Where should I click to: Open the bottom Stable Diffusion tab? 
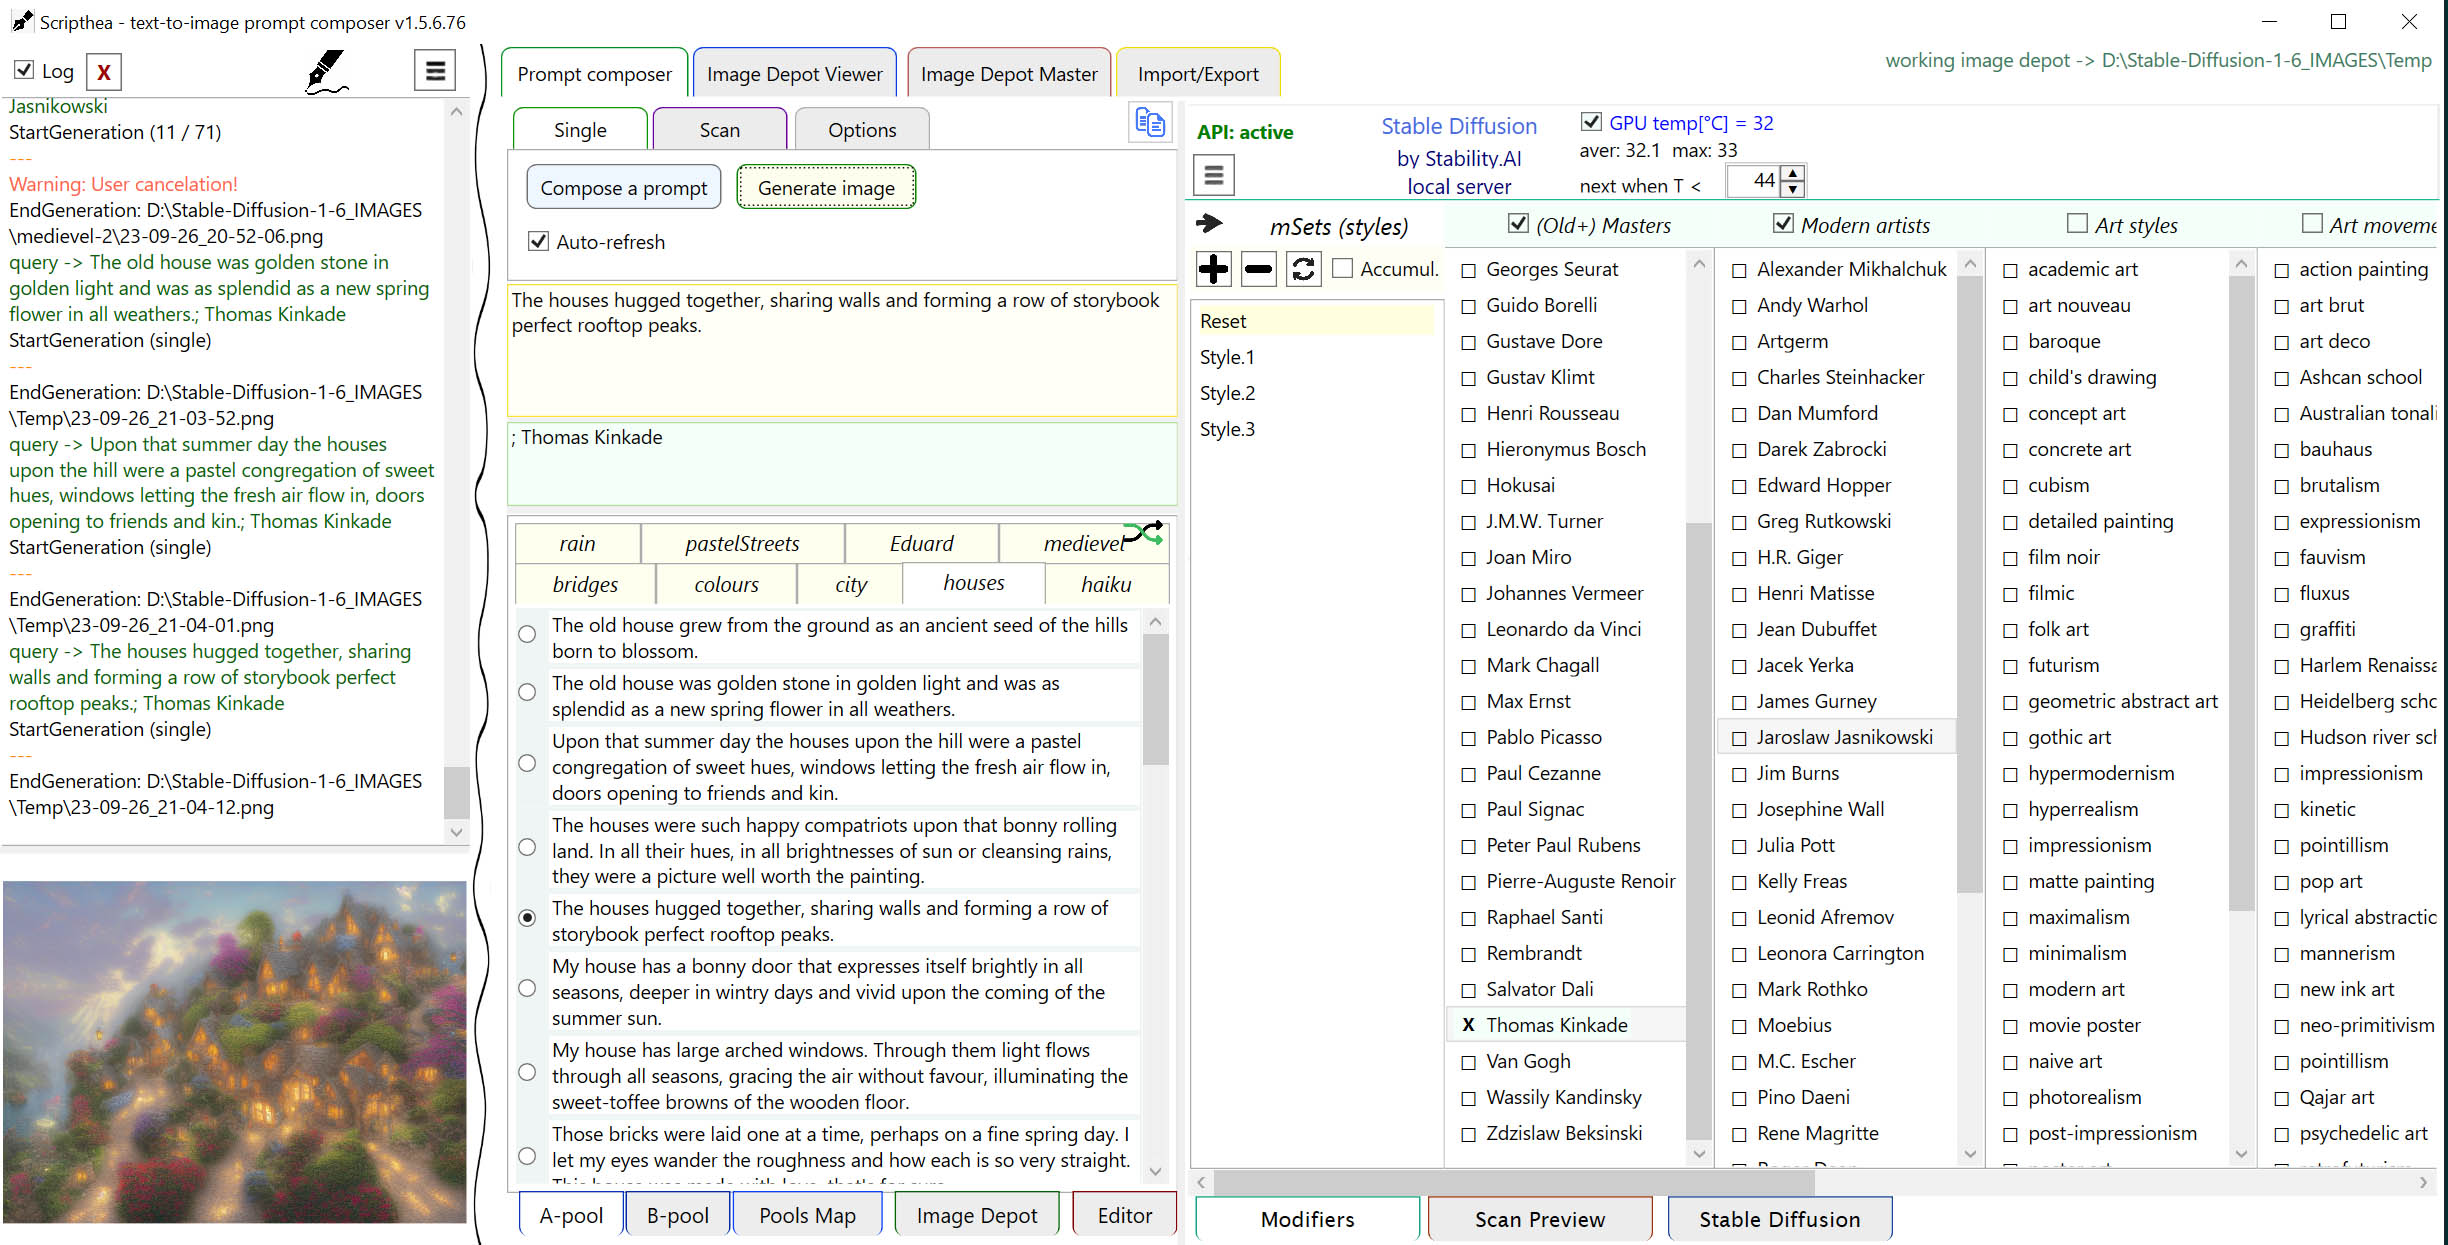1779,1219
